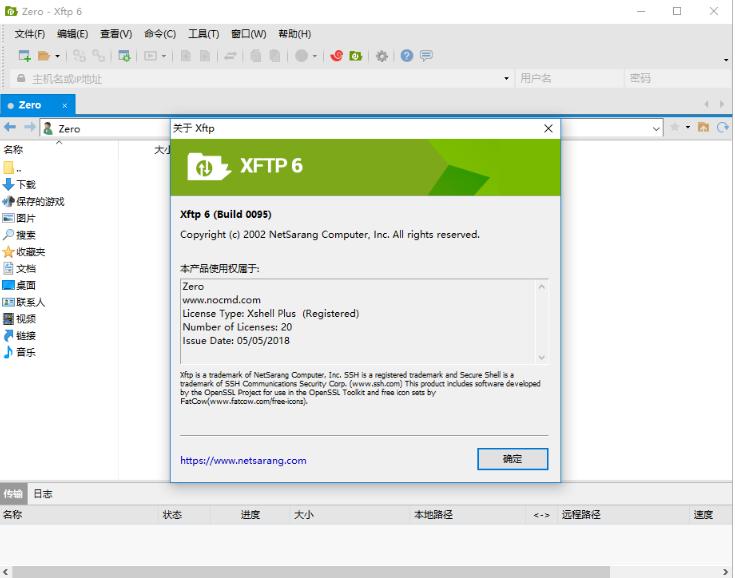
Task: Click the bookmark star icon
Action: [x=675, y=127]
